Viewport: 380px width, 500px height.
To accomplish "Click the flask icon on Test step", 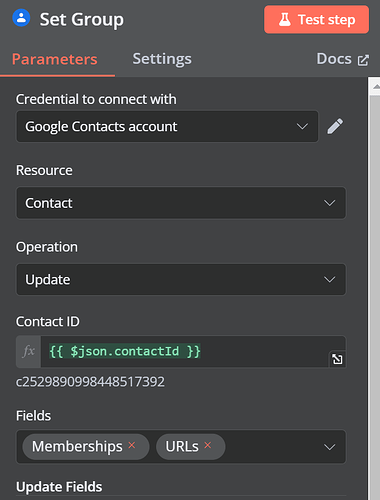I will click(x=284, y=20).
